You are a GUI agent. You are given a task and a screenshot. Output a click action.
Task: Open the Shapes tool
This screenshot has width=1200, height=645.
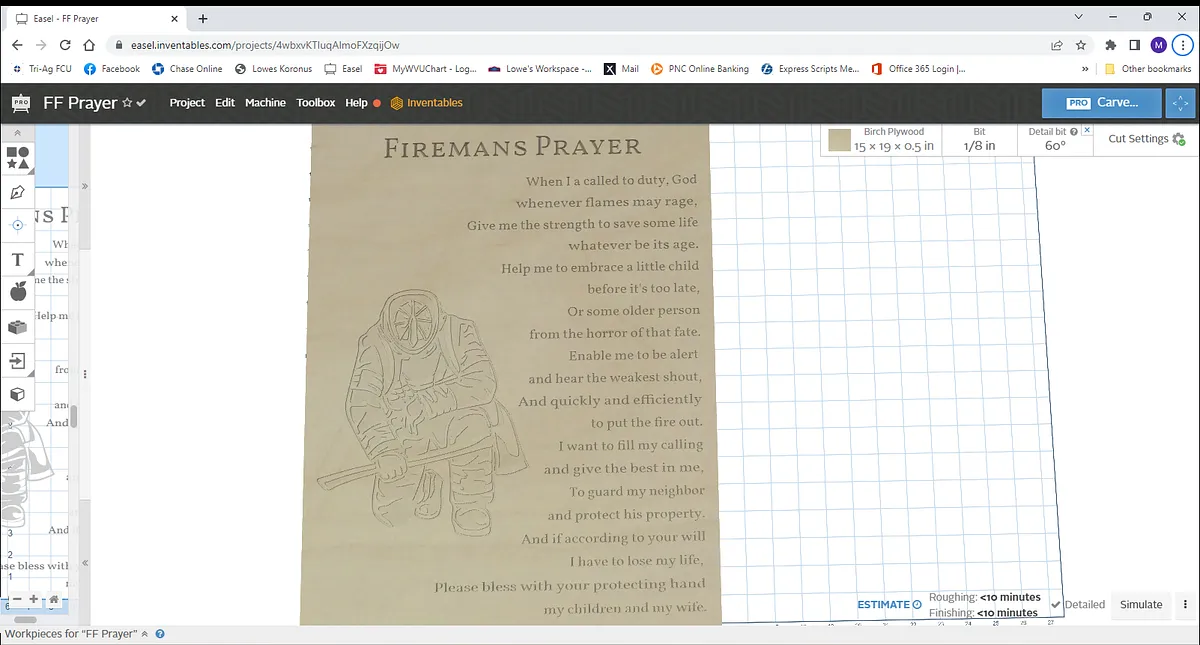[x=18, y=157]
